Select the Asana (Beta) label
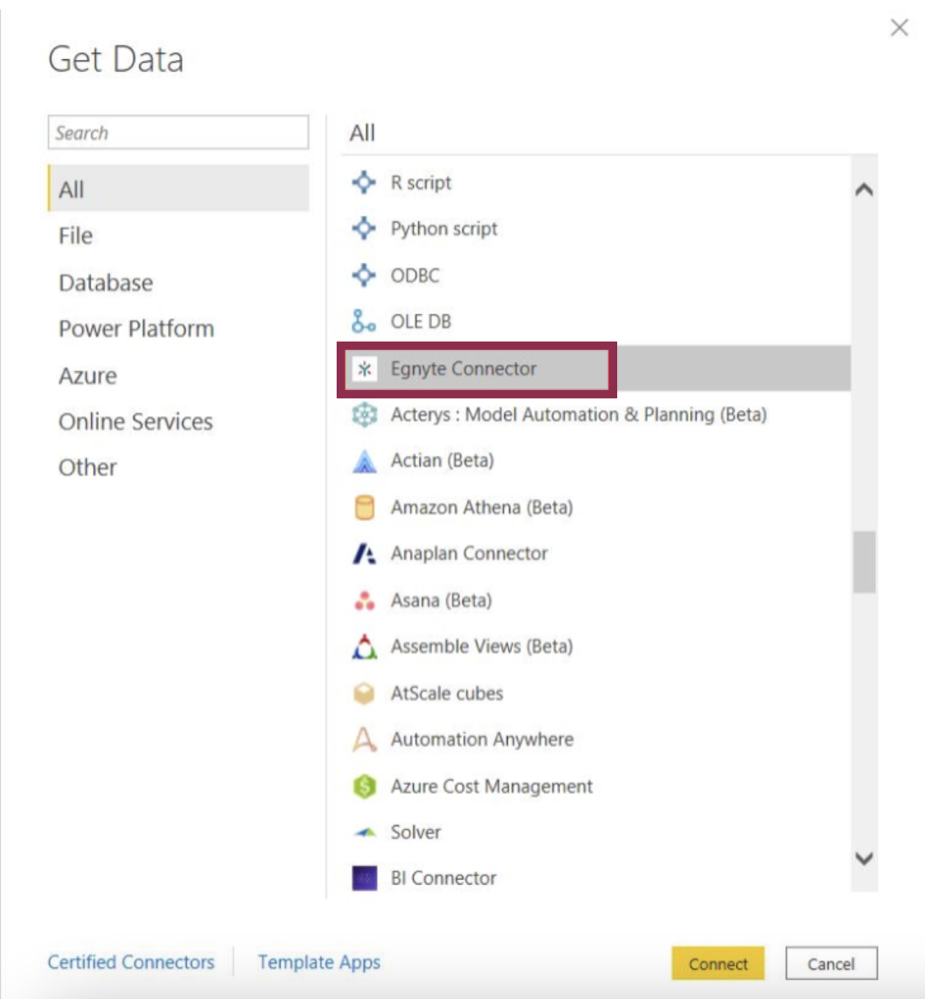The height and width of the screenshot is (999, 925). point(441,600)
